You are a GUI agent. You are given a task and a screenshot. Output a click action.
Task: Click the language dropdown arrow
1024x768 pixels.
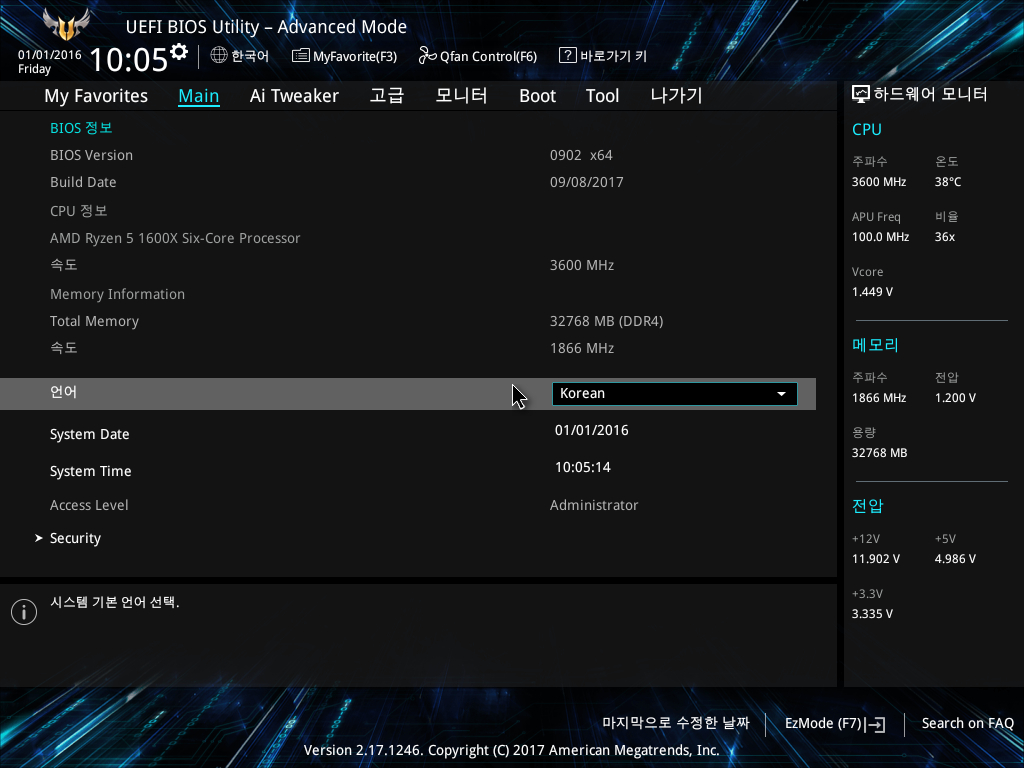[781, 394]
